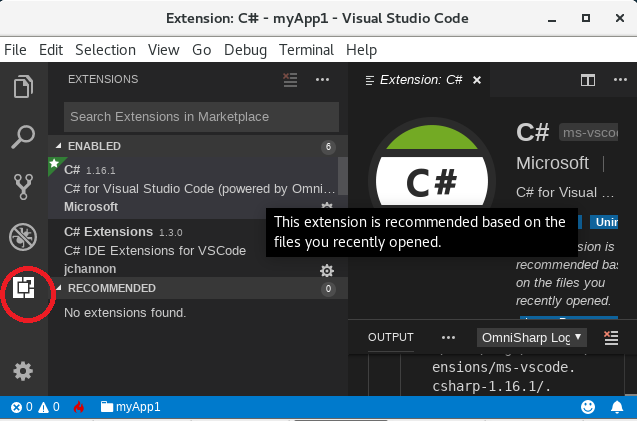Open the Source Control view

point(23,186)
